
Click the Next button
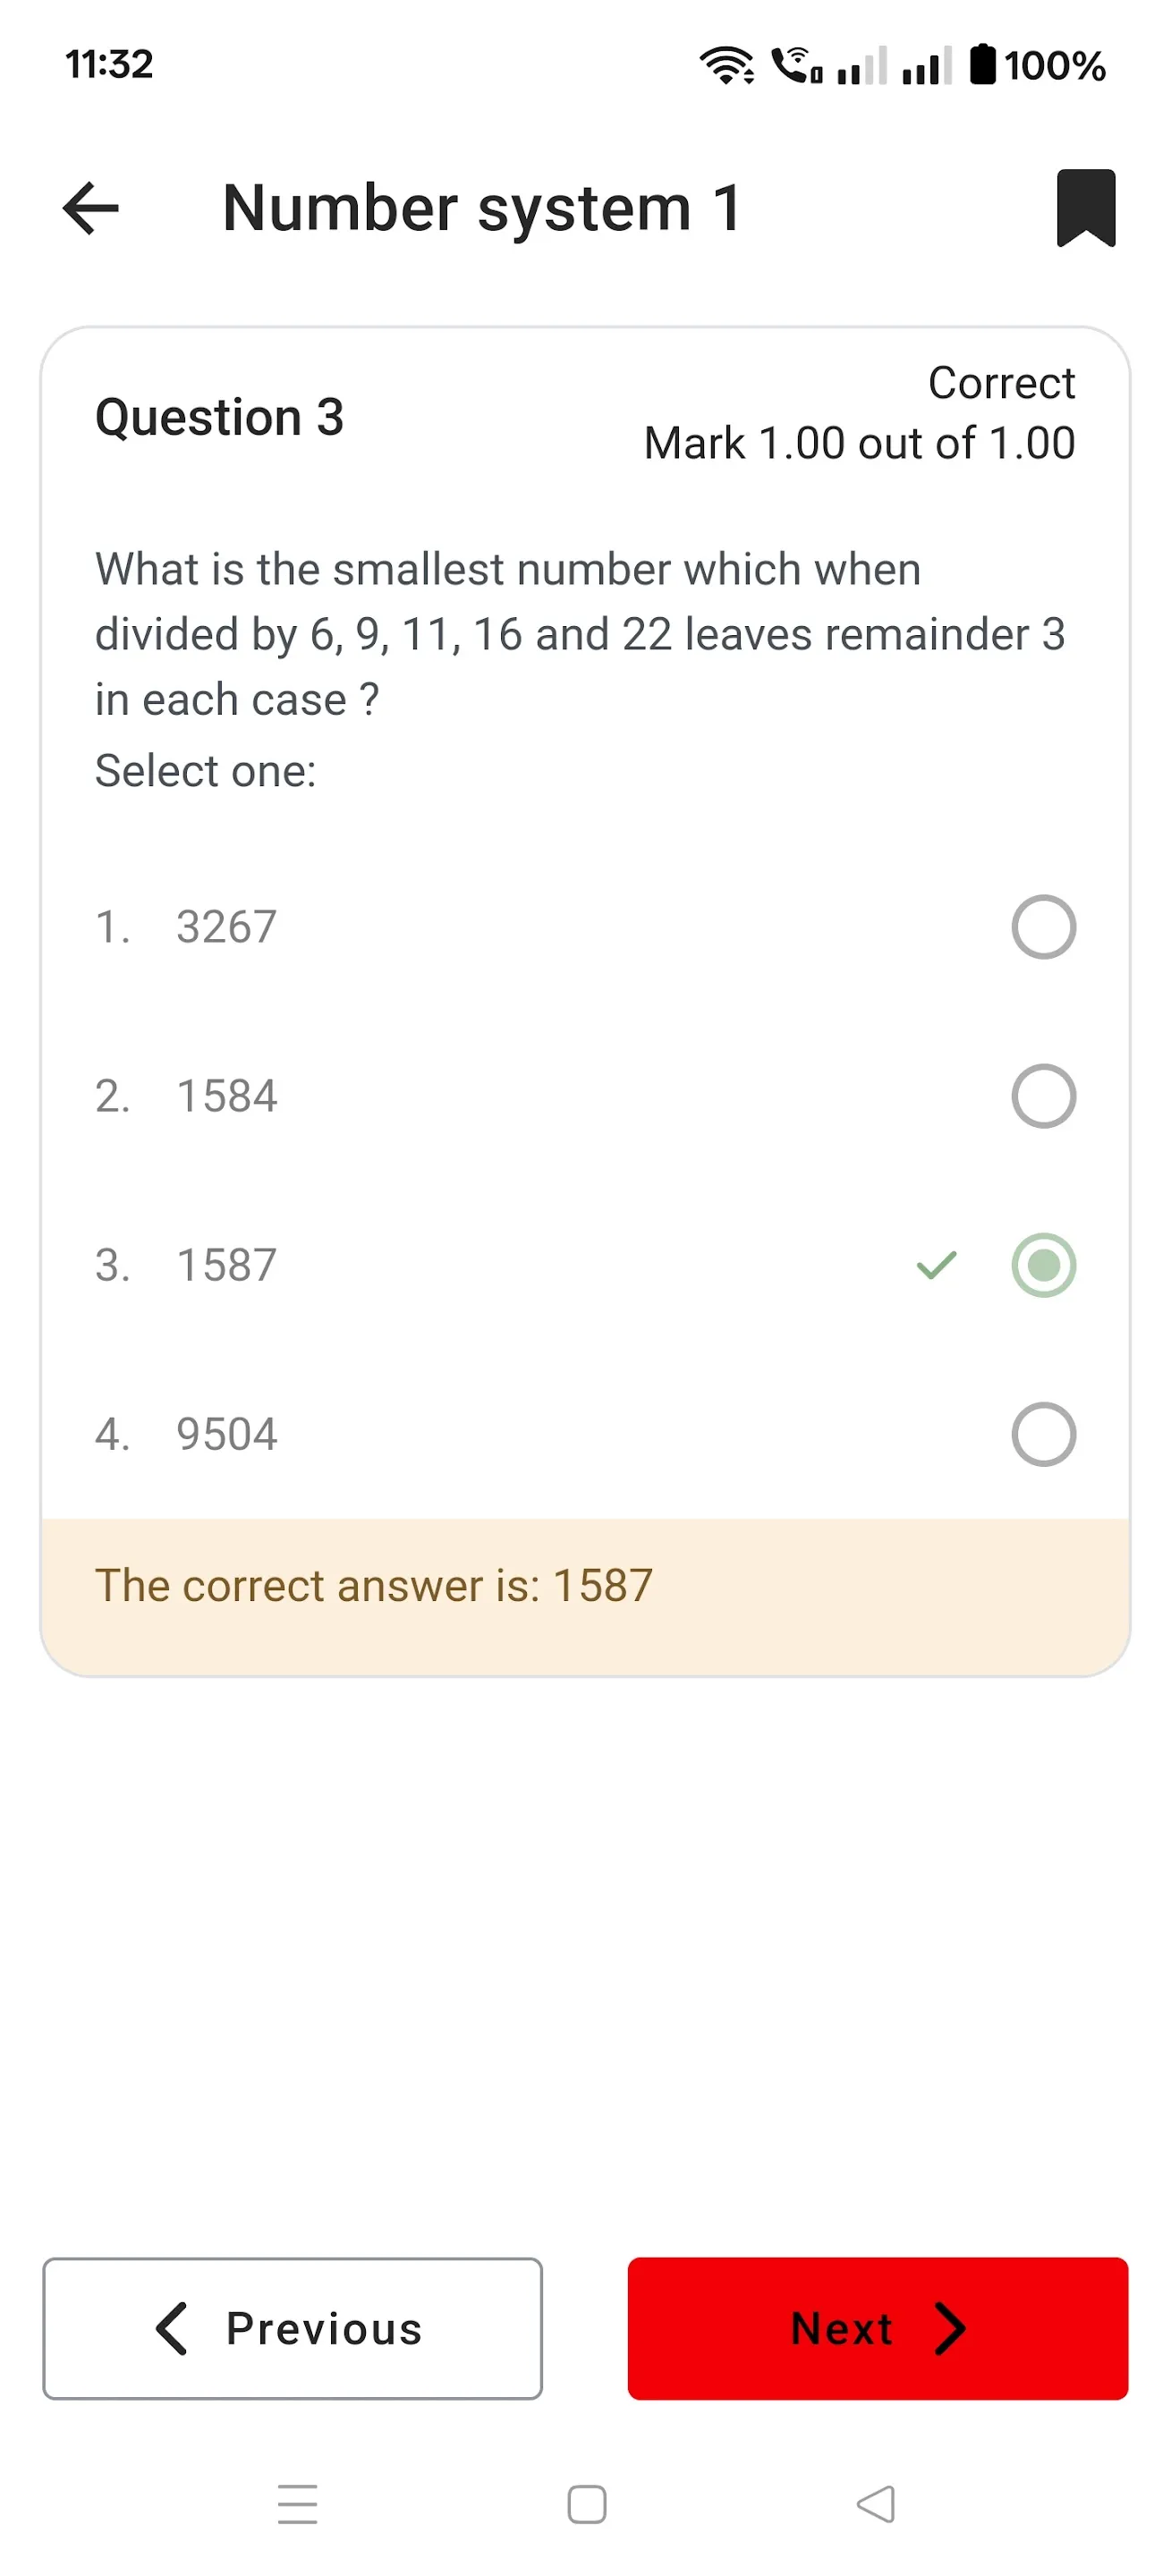877,2328
